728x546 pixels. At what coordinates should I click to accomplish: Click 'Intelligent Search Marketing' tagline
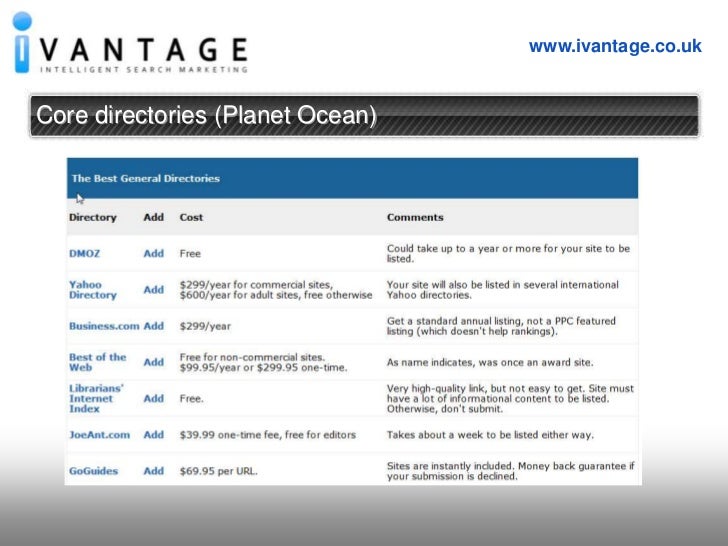click(x=144, y=70)
